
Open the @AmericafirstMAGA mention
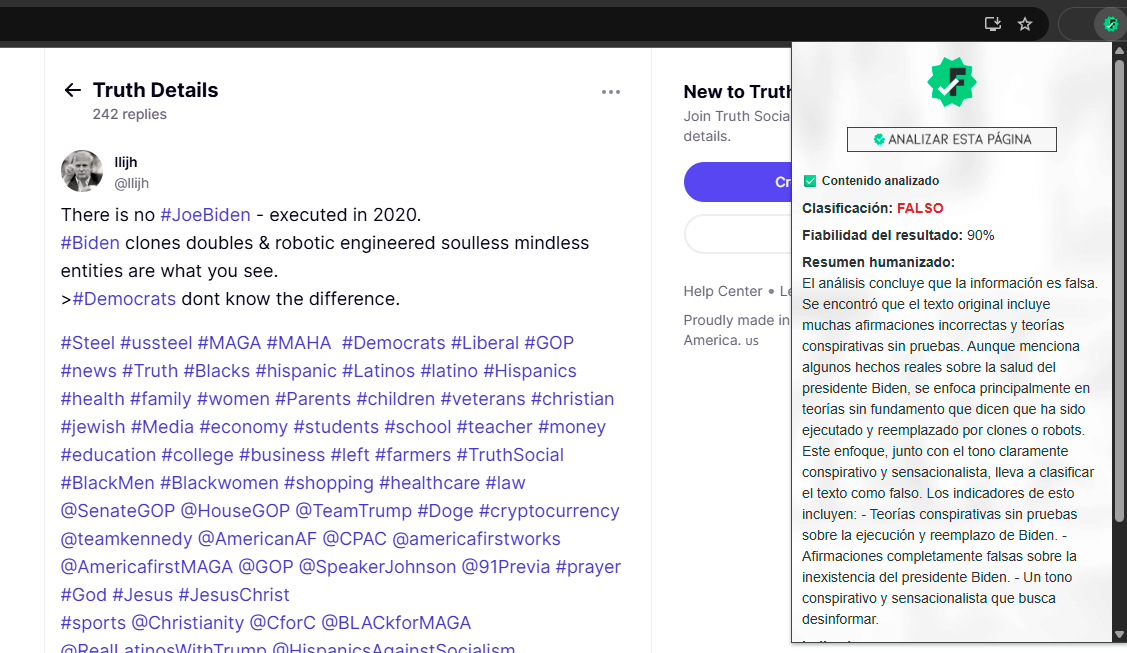click(147, 567)
